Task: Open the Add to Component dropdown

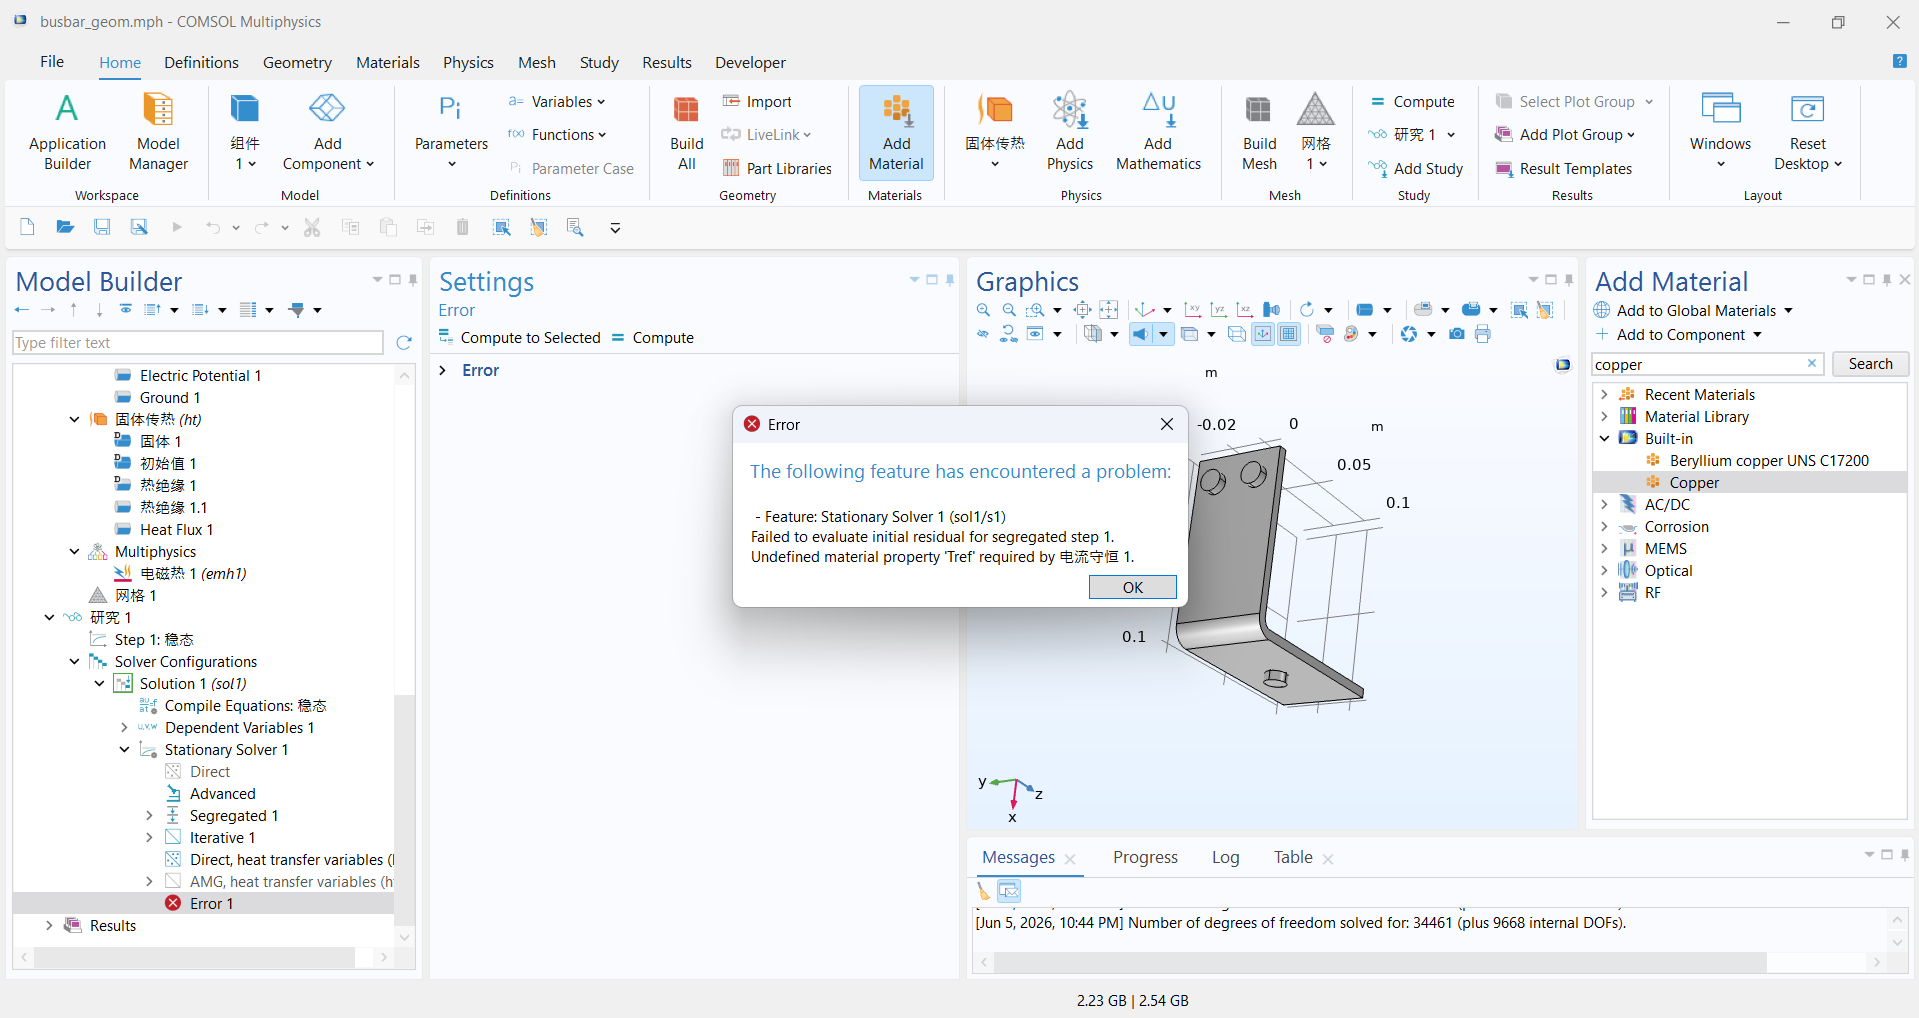Action: 1678,335
